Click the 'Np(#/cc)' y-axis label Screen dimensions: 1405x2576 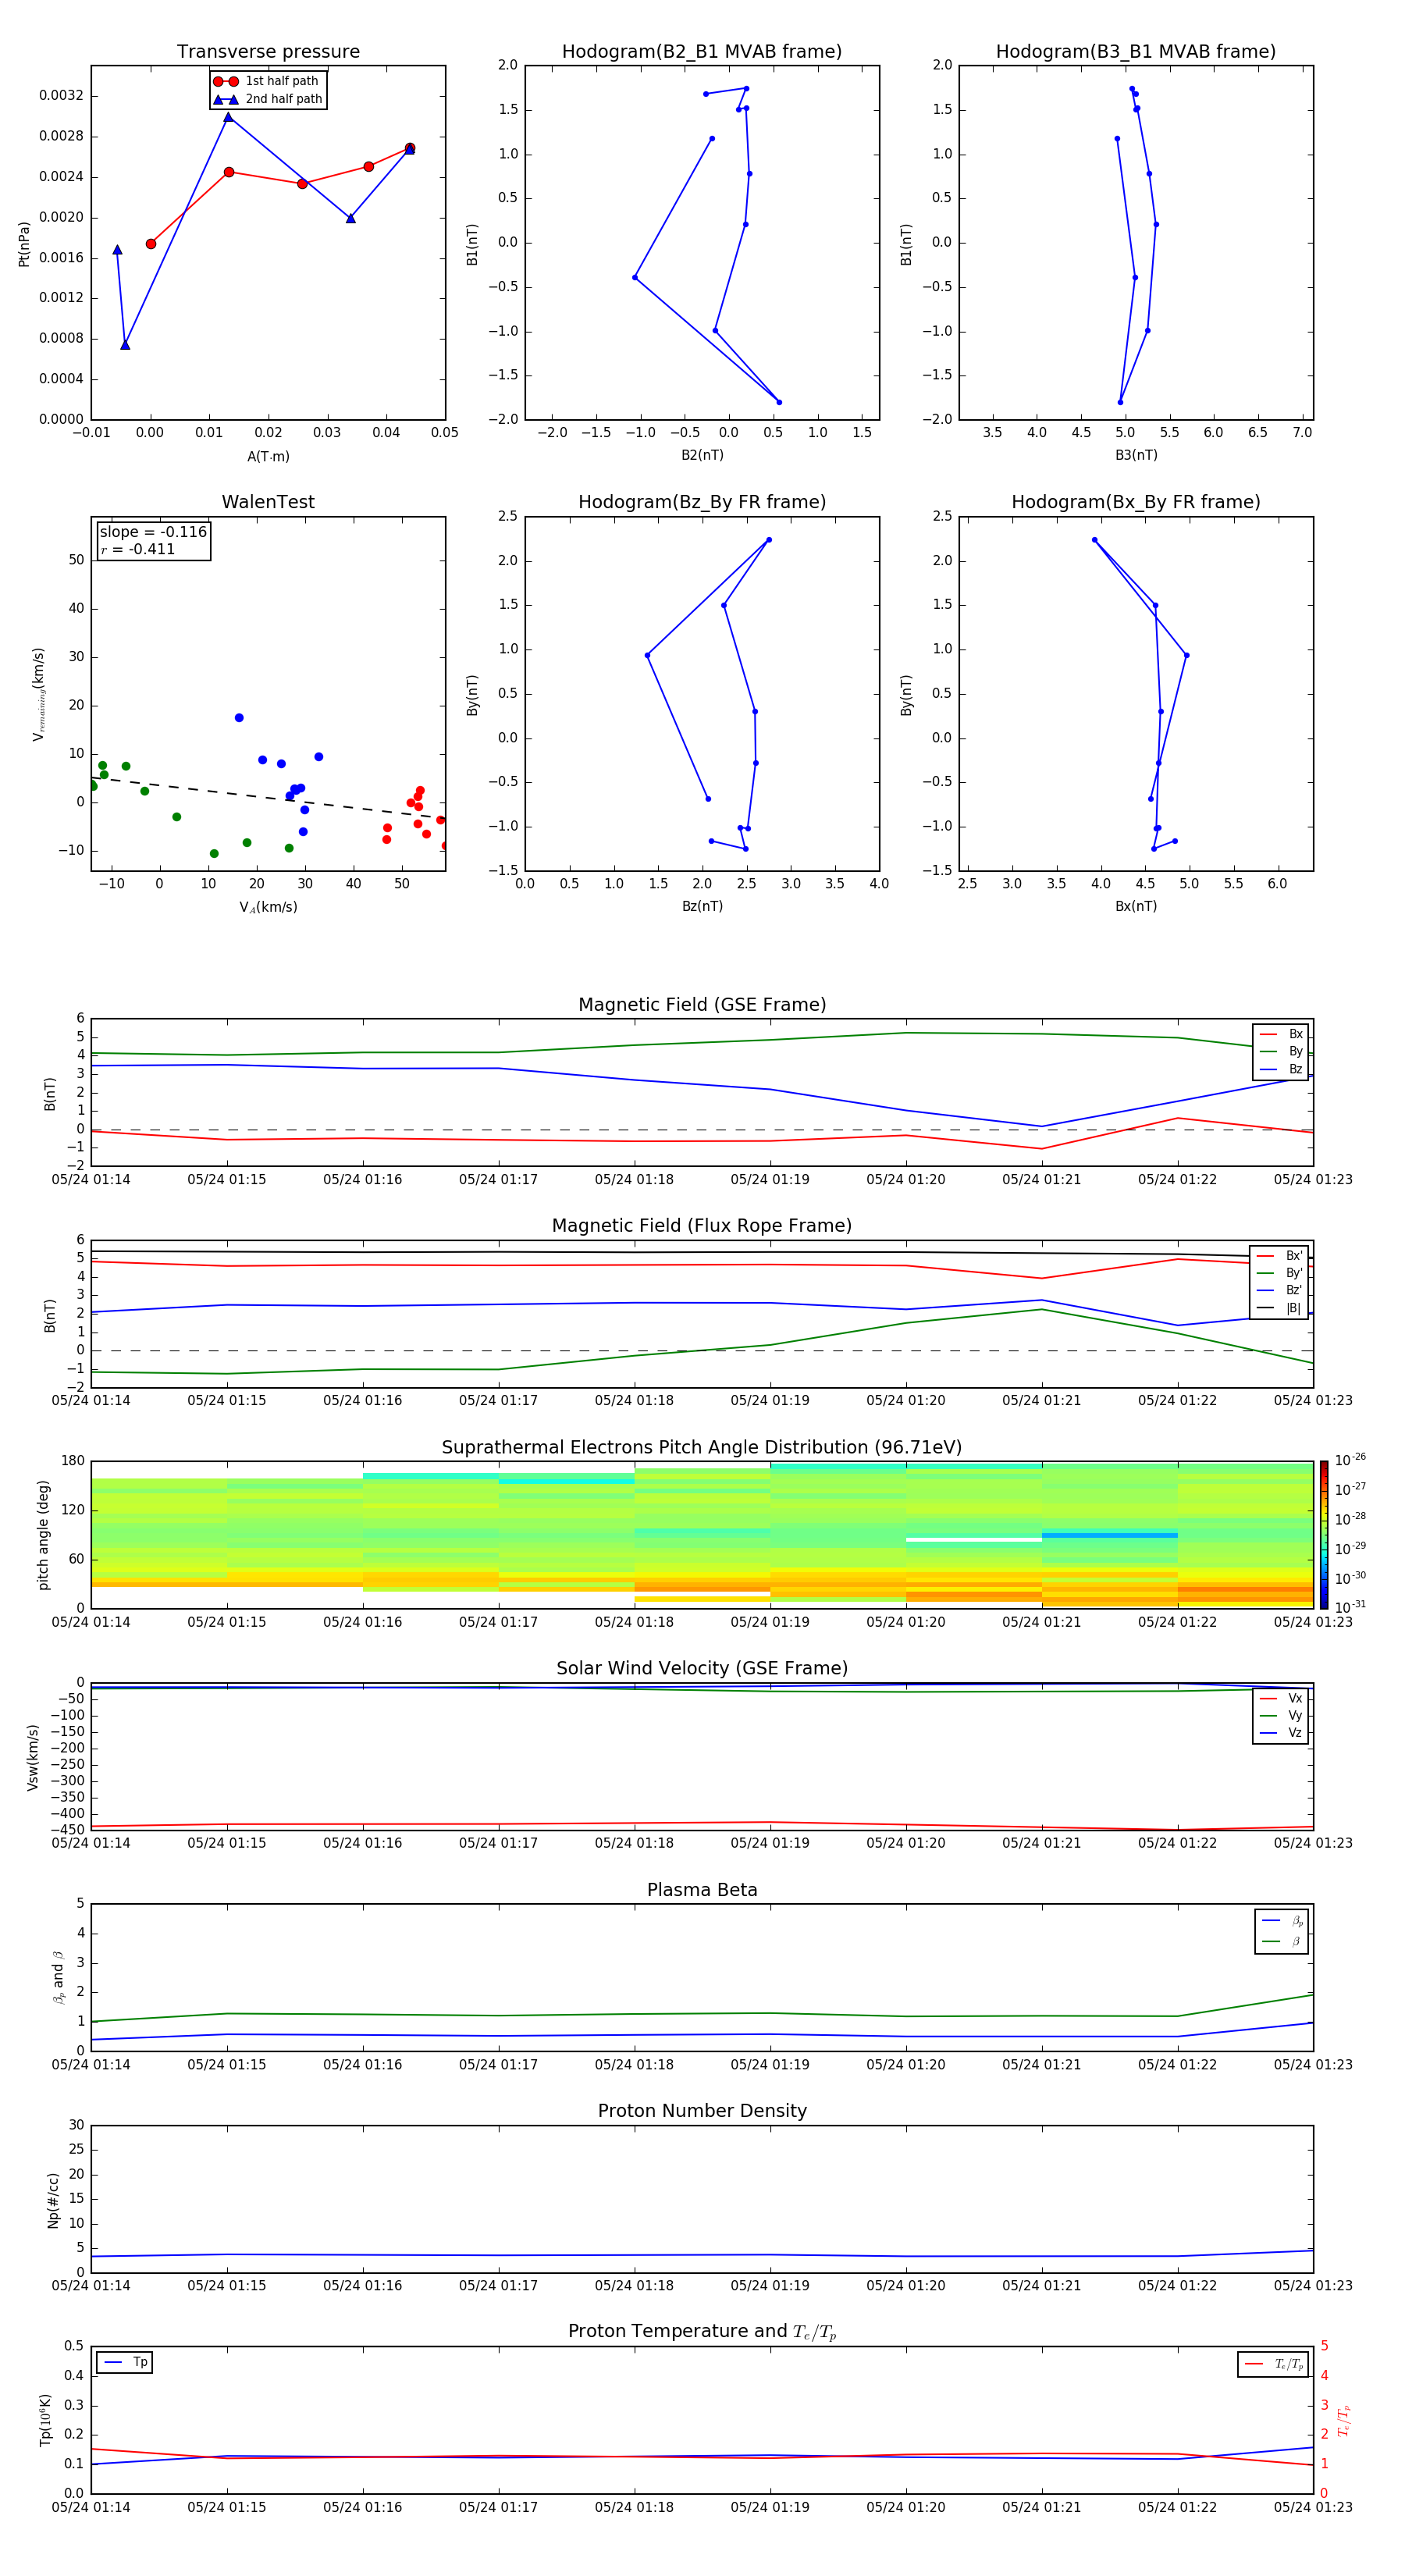point(53,2200)
